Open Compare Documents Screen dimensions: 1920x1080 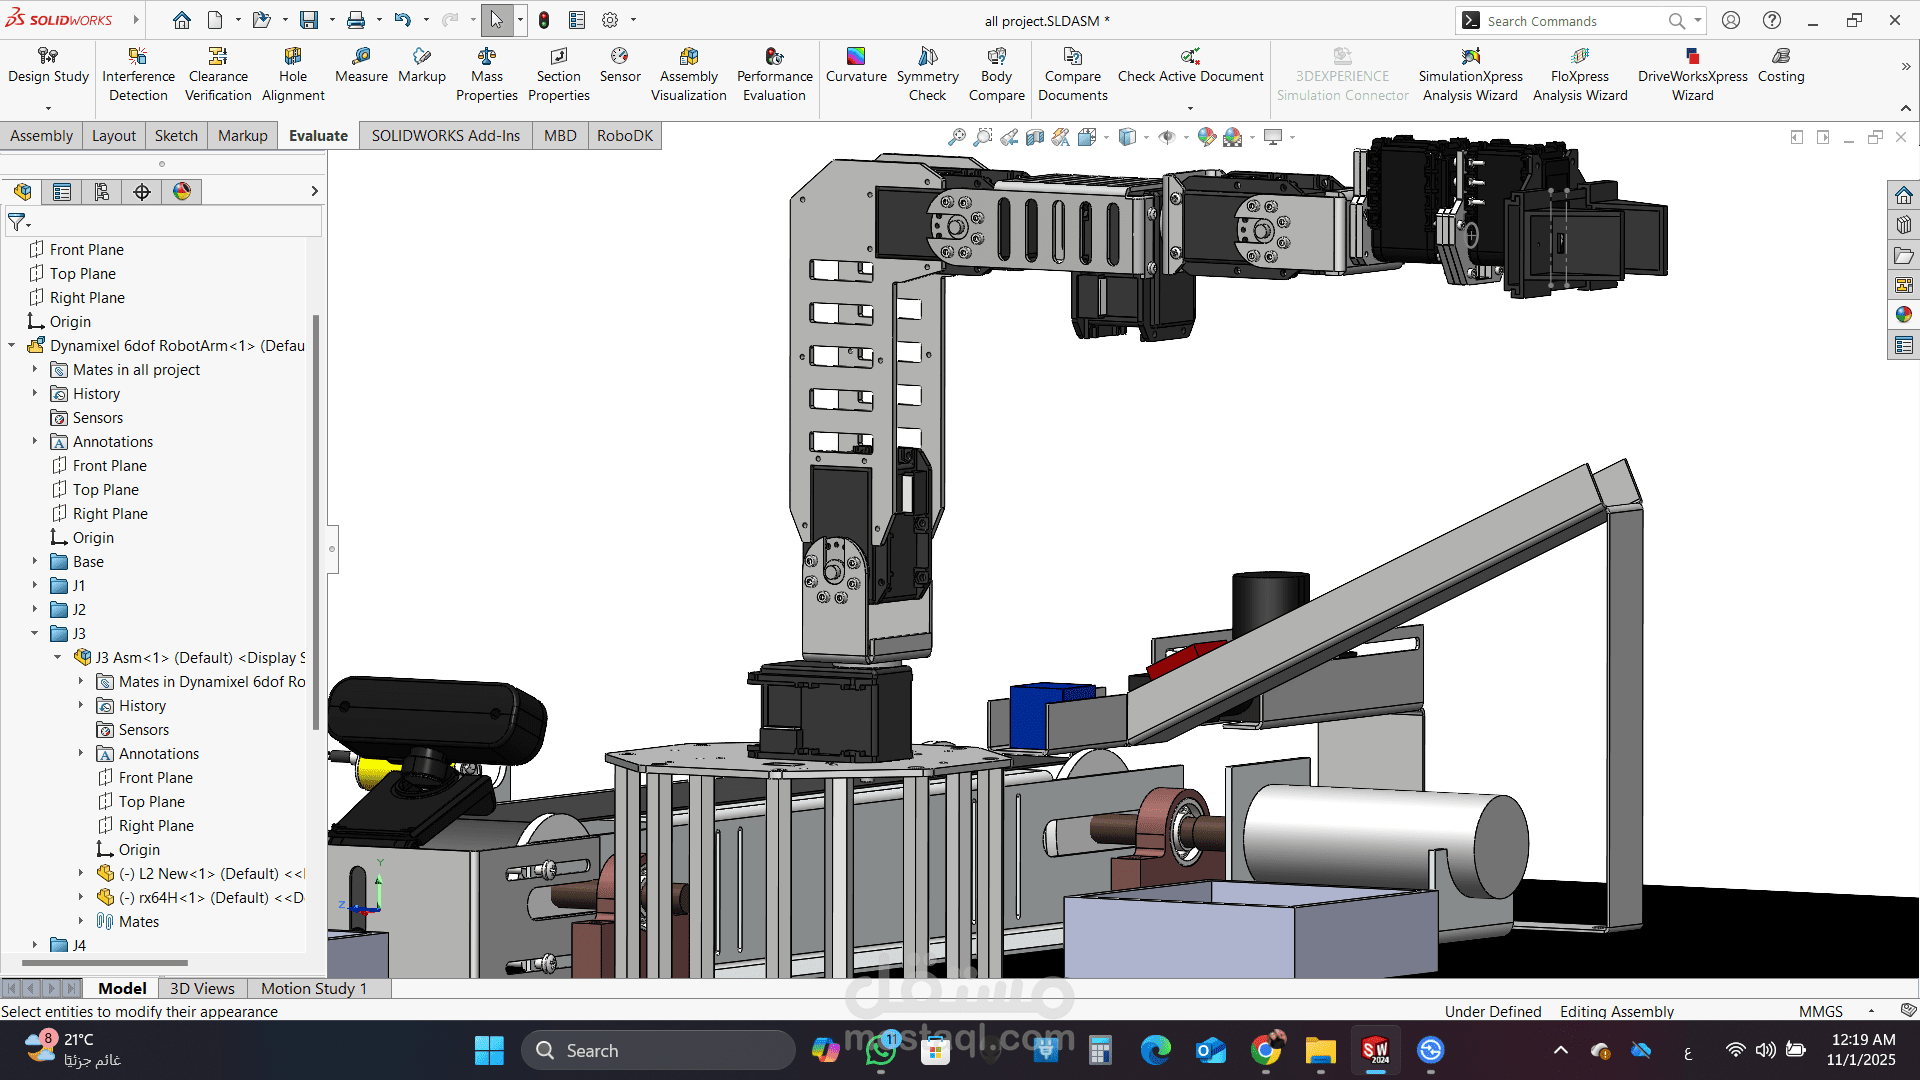coord(1072,75)
